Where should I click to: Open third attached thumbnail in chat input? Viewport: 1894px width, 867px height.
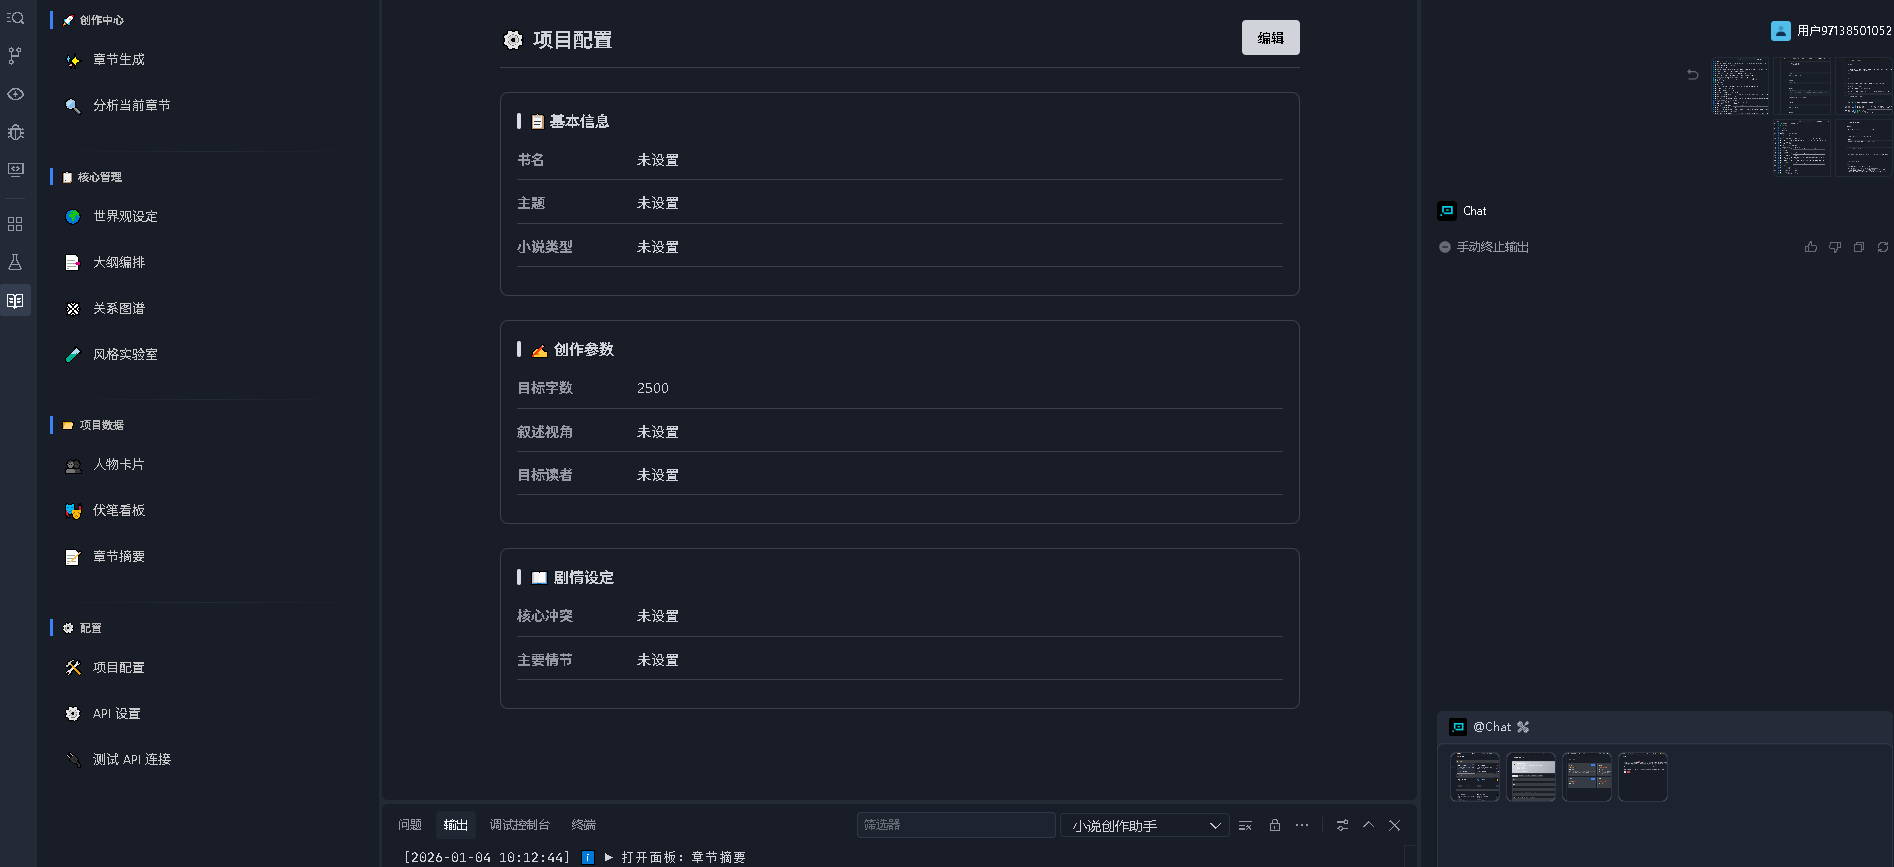pyautogui.click(x=1587, y=777)
